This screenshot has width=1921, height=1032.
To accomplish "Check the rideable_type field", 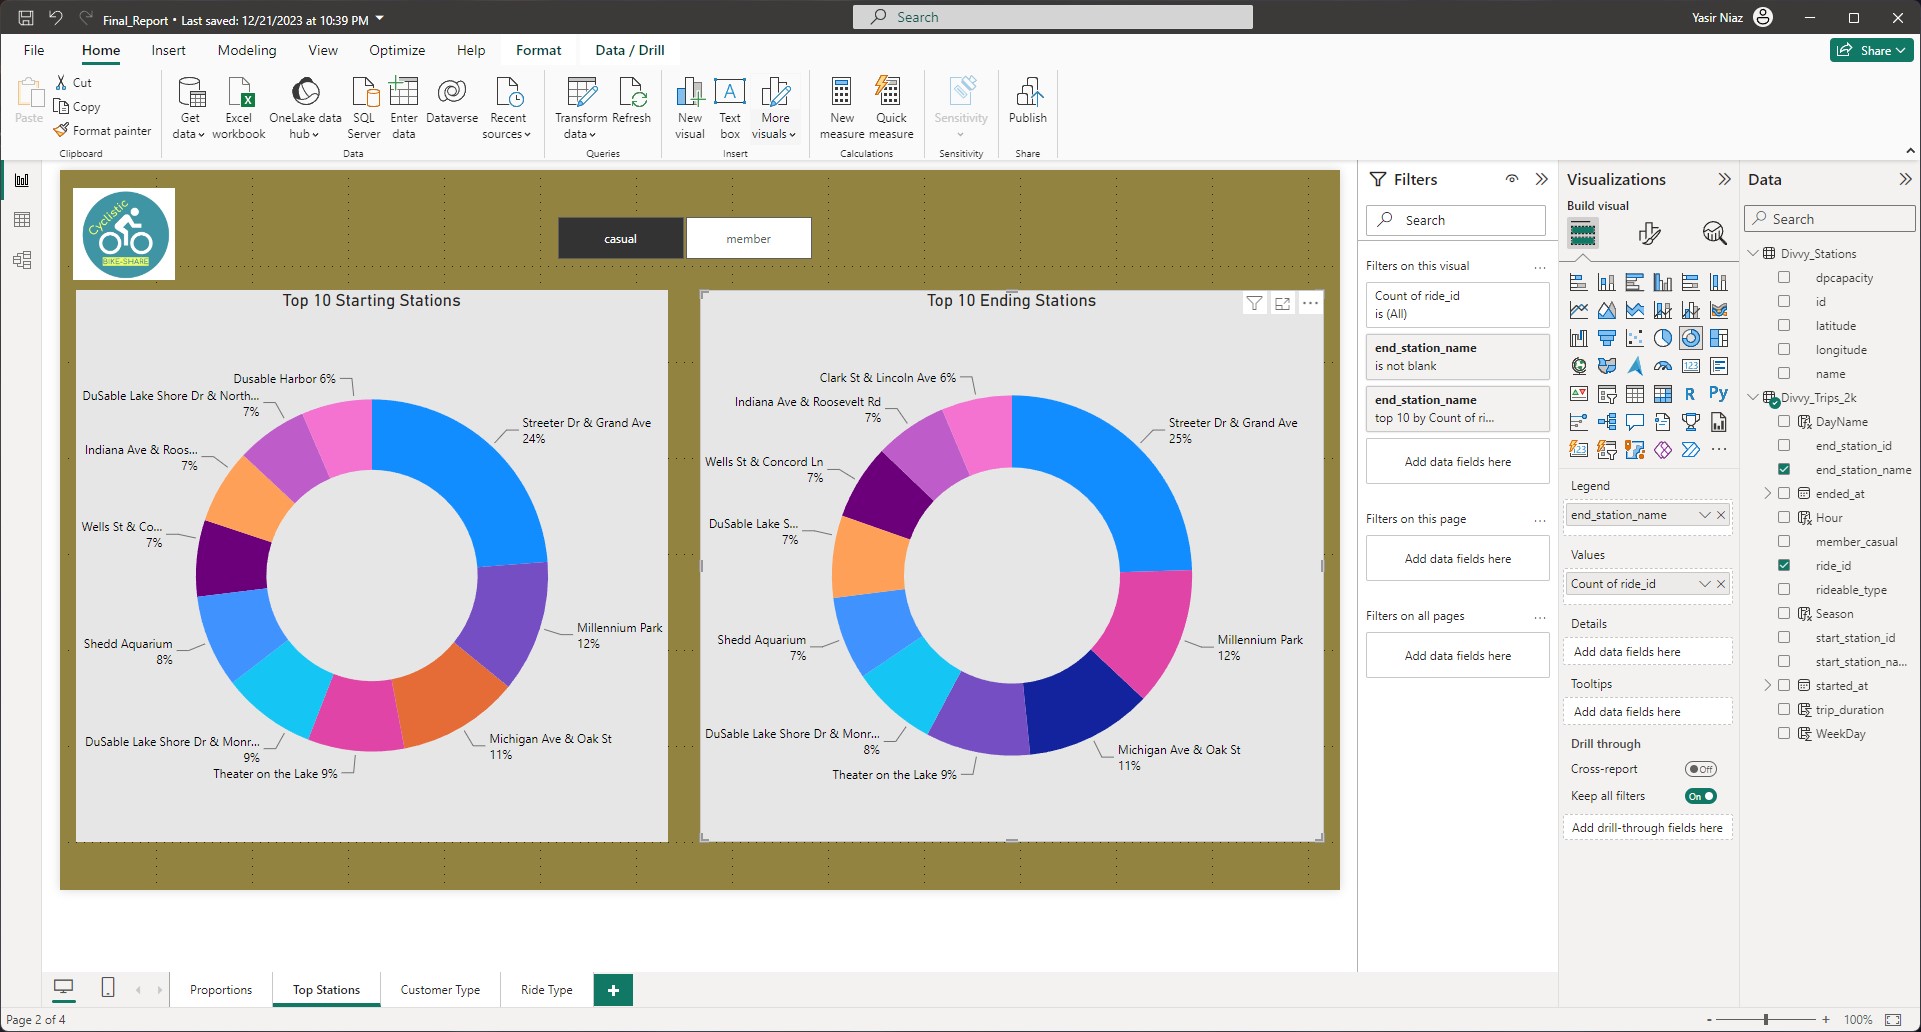I will (x=1784, y=589).
